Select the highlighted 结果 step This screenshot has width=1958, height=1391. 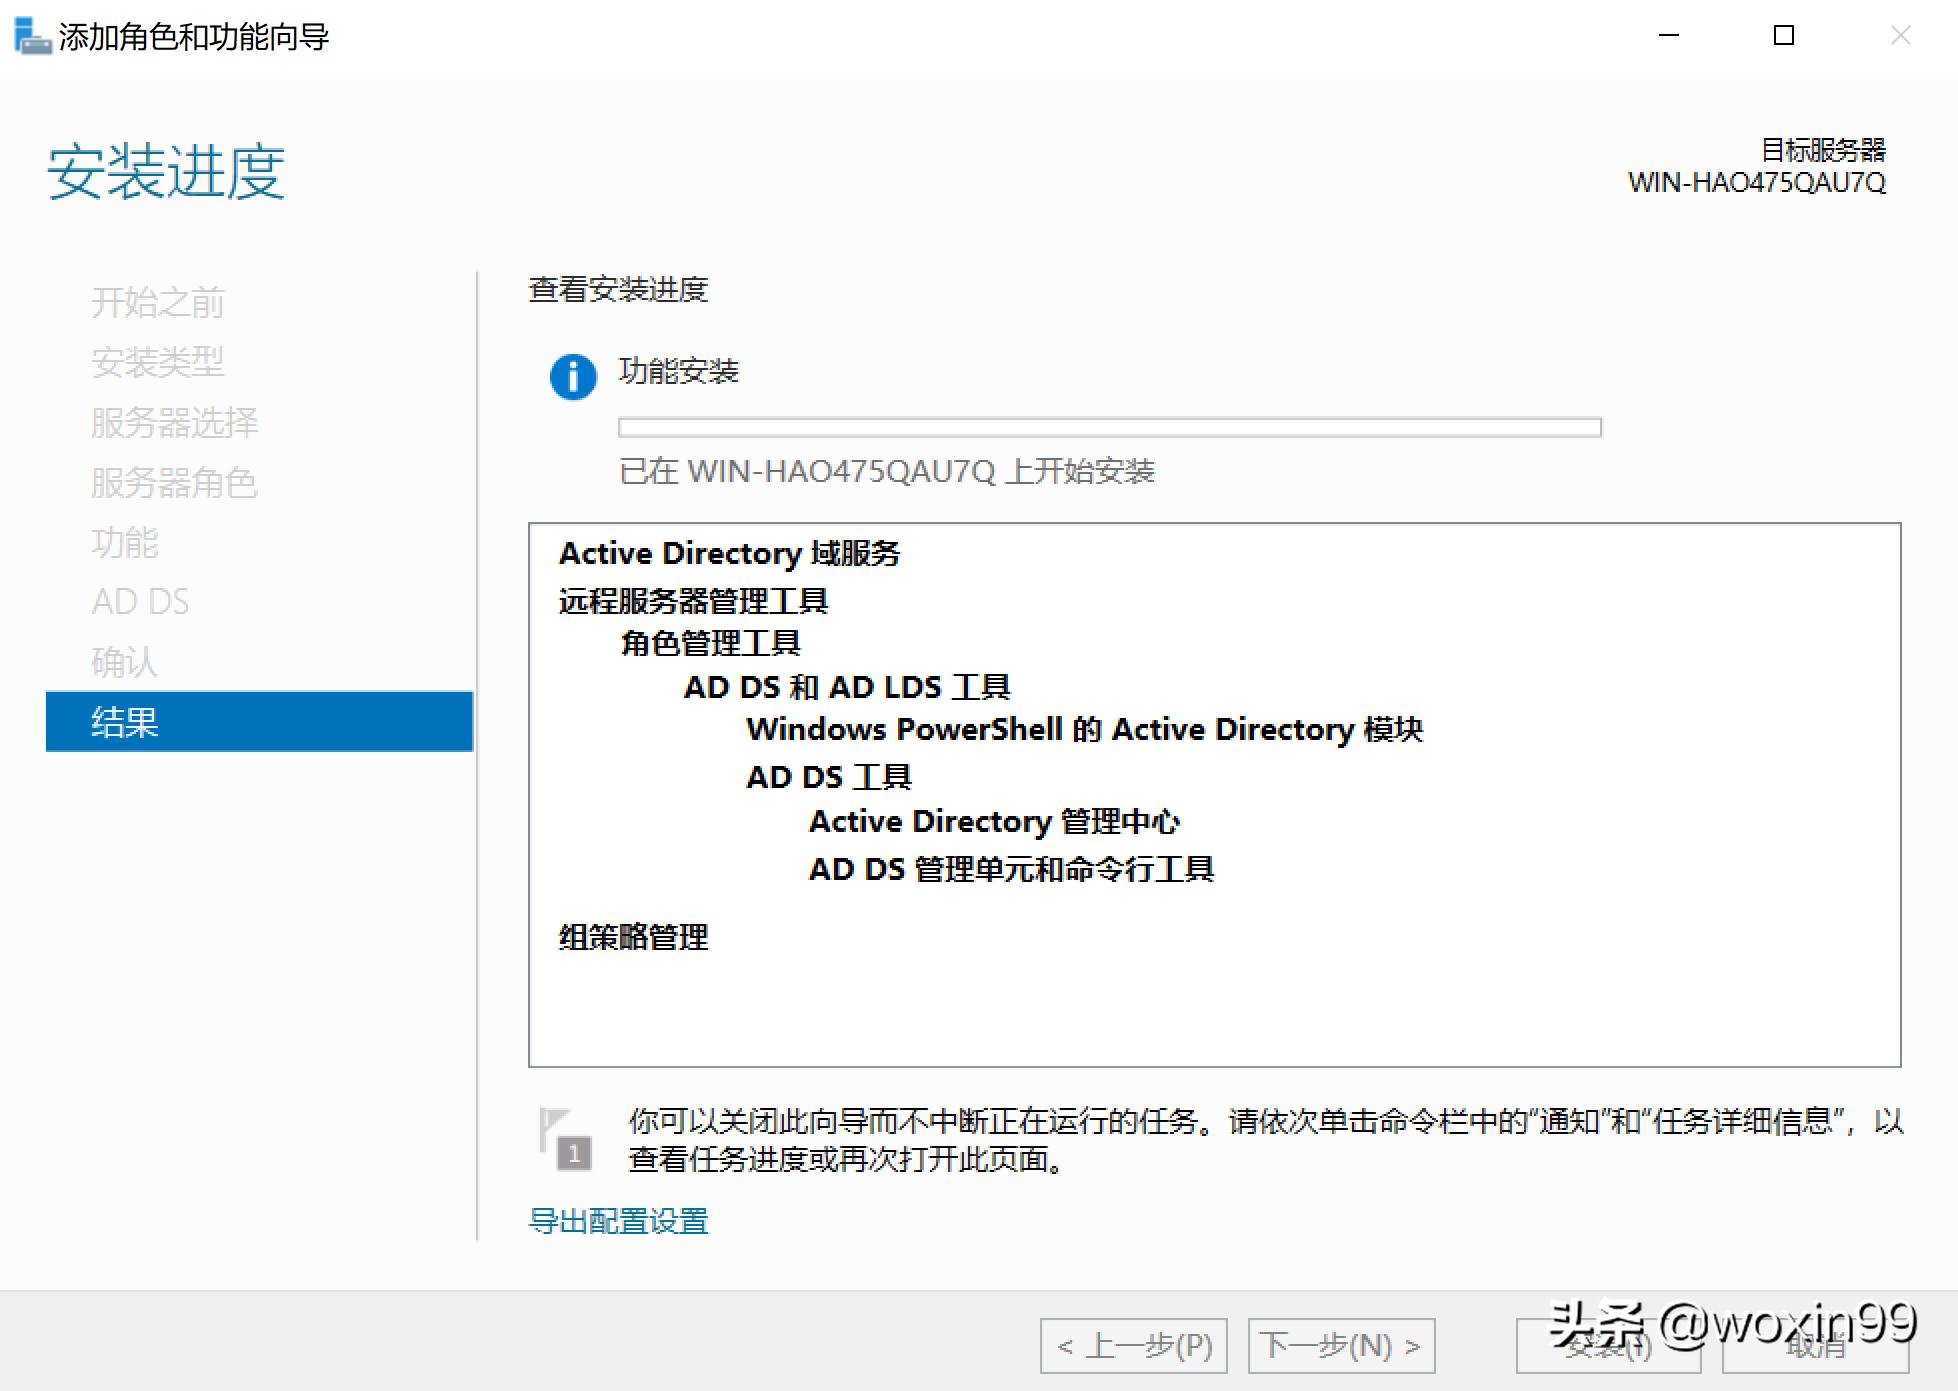[124, 722]
